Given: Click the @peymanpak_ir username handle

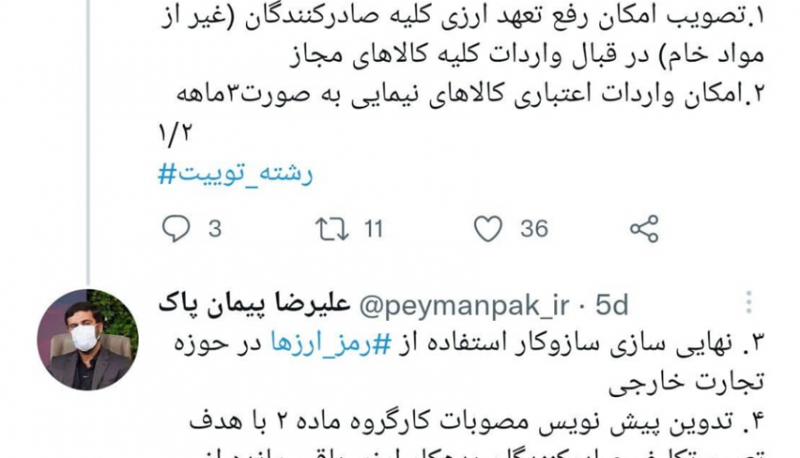Looking at the screenshot, I should pyautogui.click(x=464, y=306).
